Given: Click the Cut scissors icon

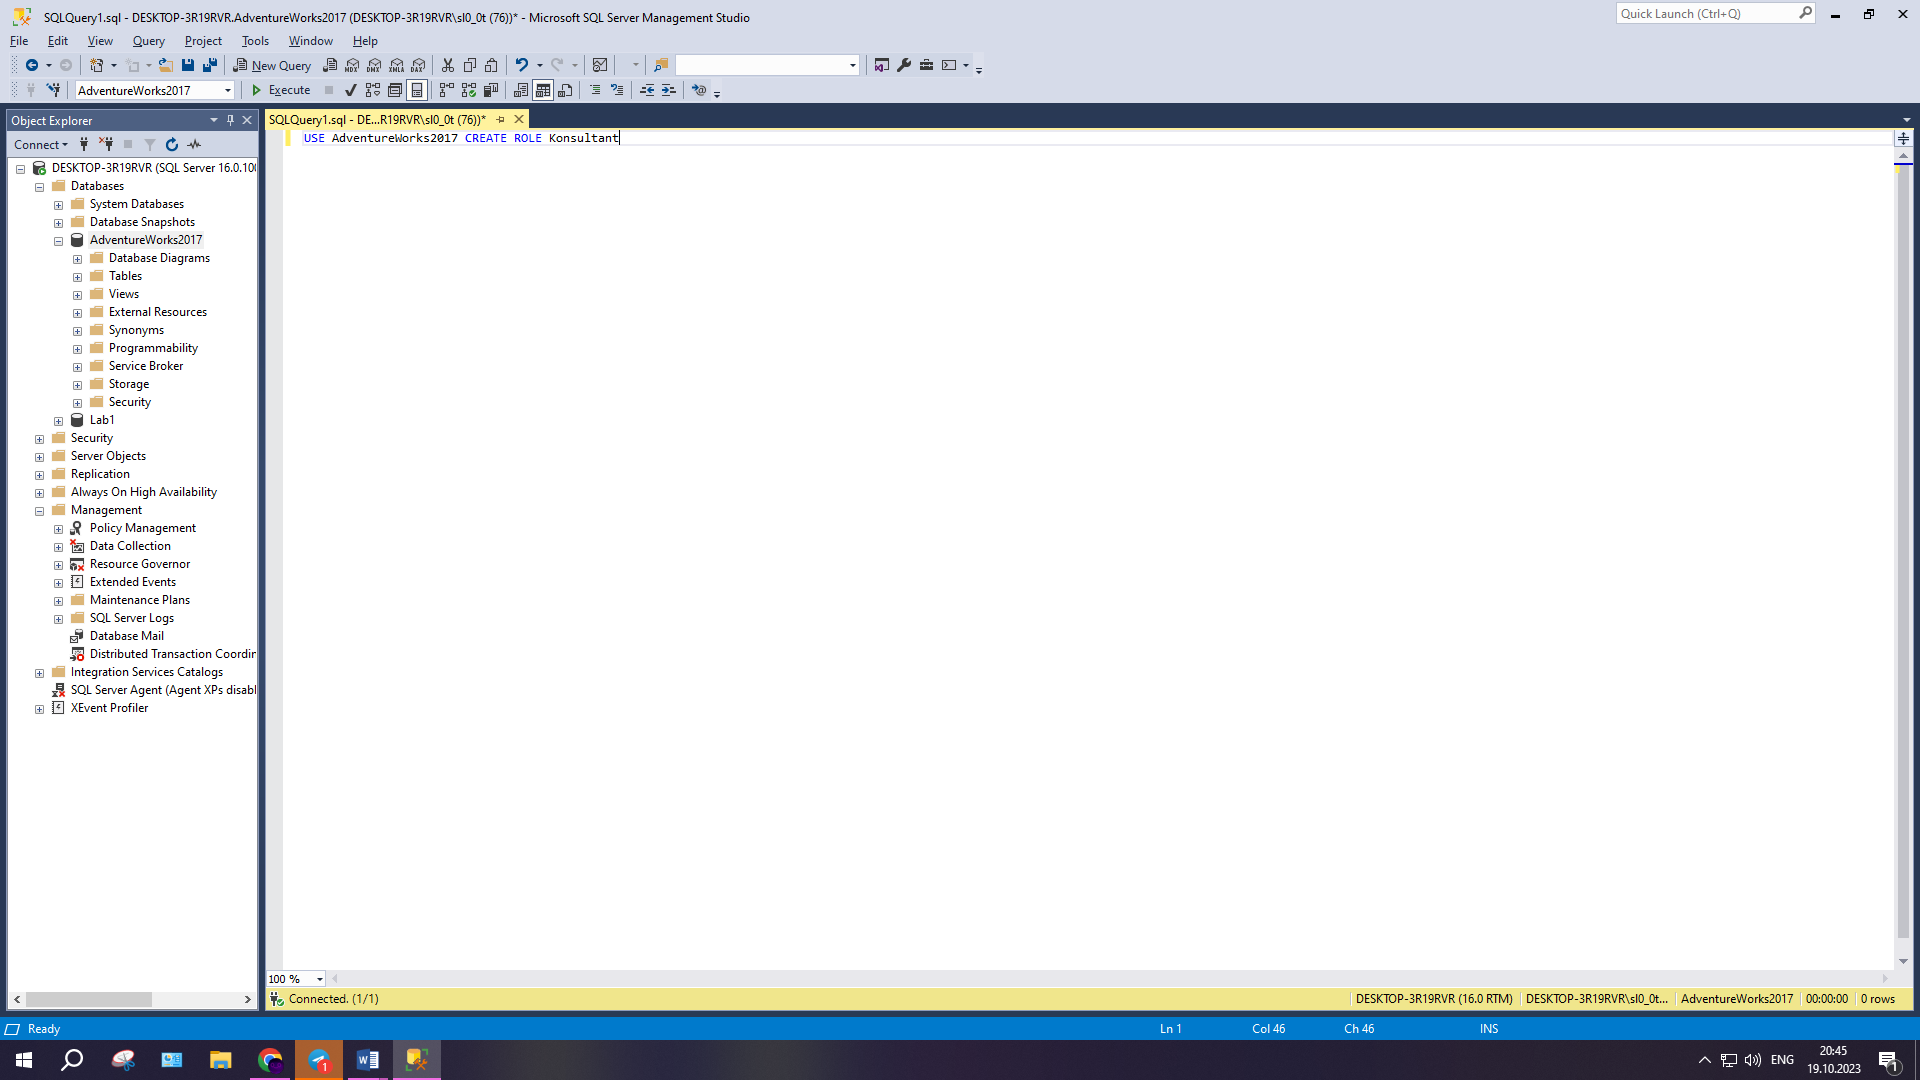Looking at the screenshot, I should 448,65.
